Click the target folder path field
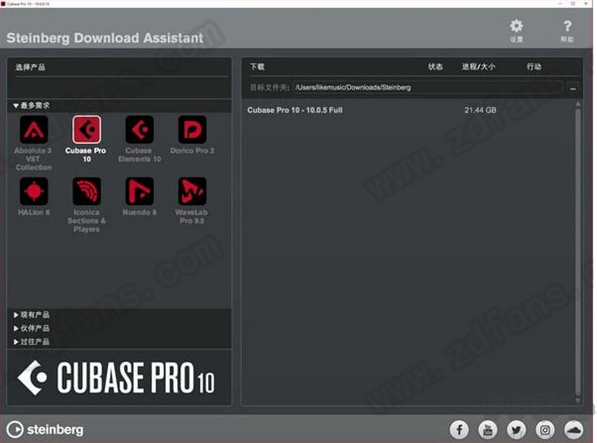 coord(427,88)
